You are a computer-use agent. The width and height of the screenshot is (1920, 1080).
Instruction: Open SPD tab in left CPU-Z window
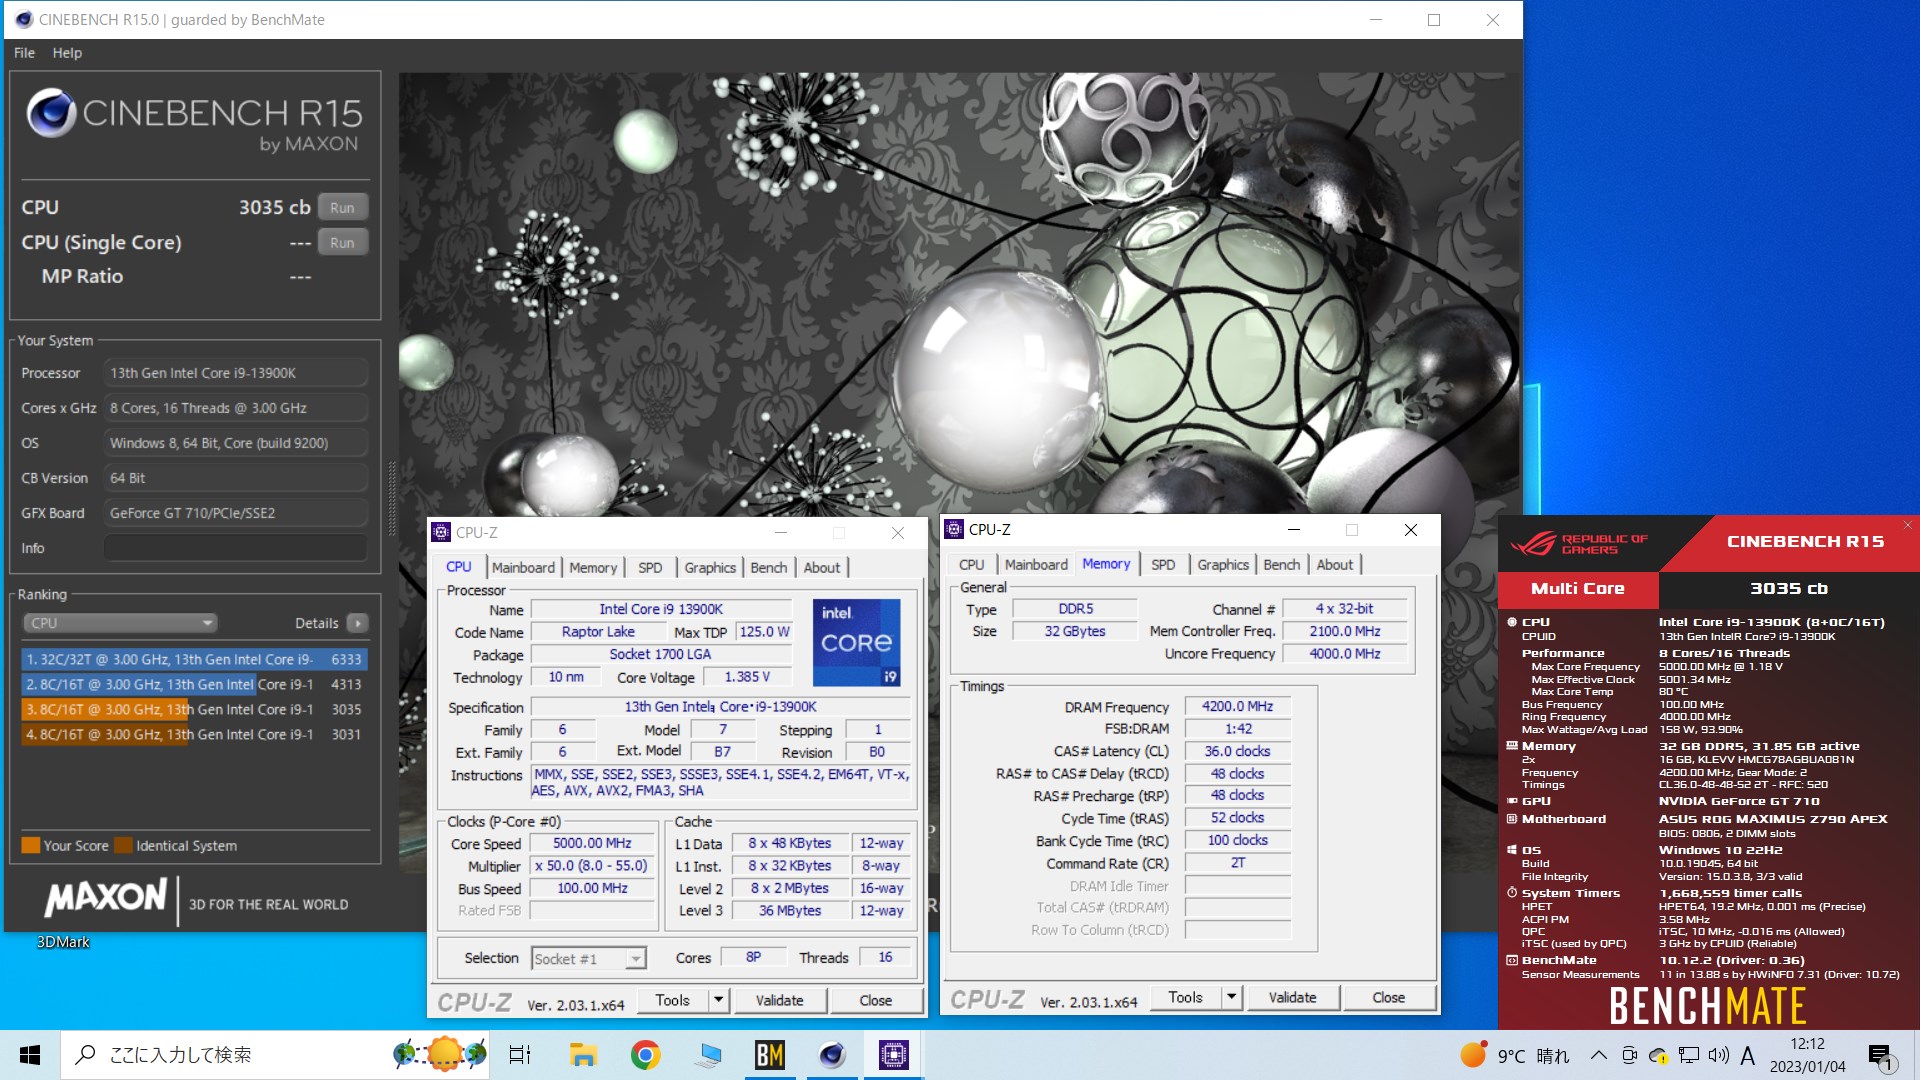click(650, 567)
